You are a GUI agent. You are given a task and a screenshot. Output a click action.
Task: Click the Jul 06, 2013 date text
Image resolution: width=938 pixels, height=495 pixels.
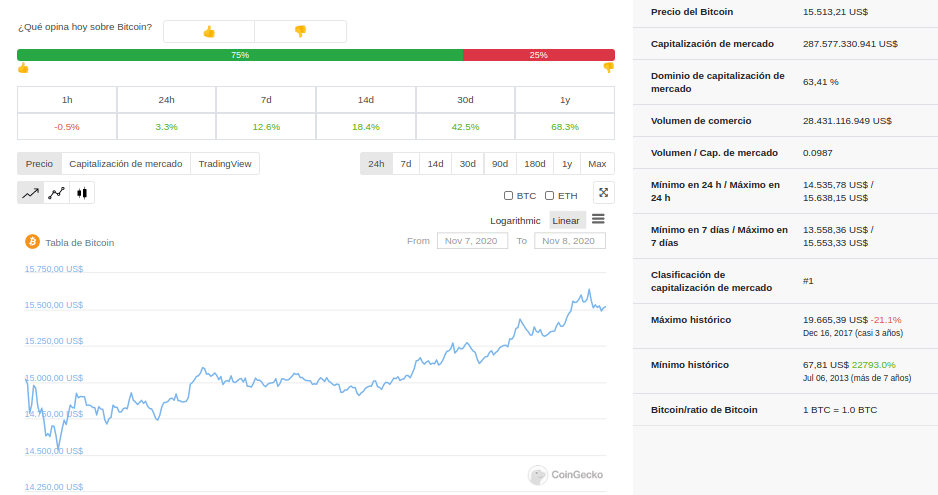(826, 378)
